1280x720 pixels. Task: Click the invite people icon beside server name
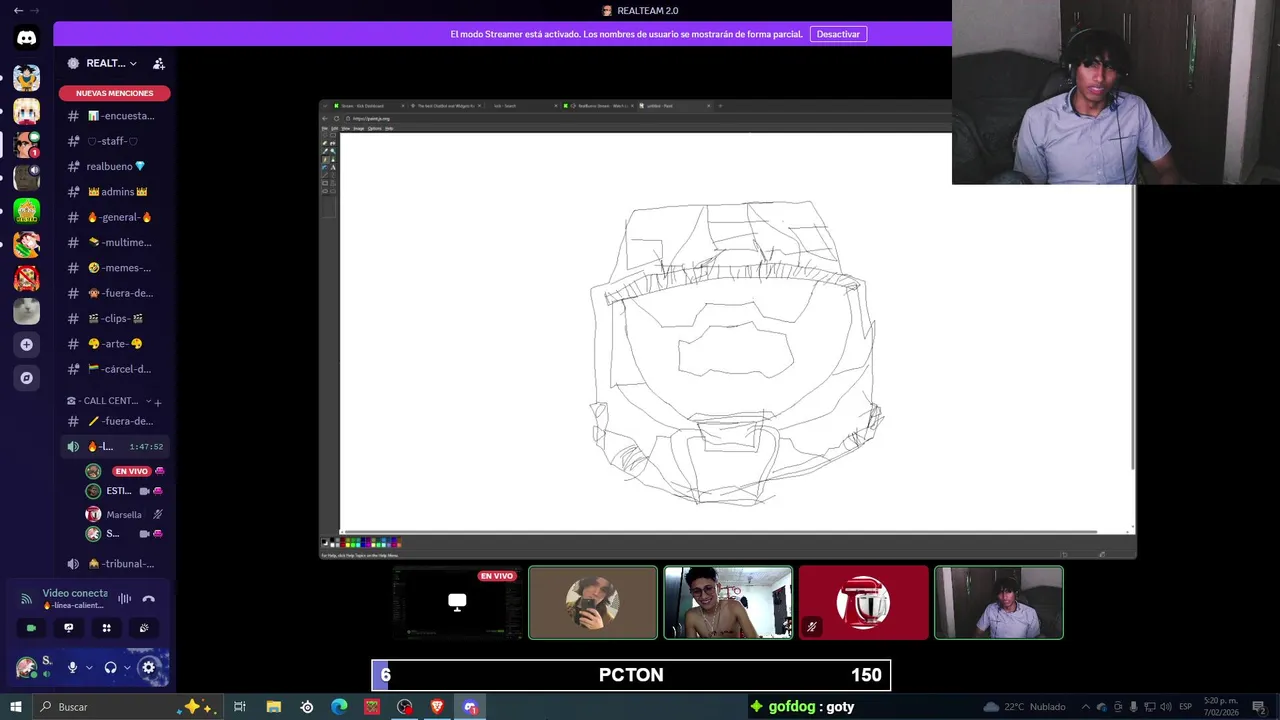tap(158, 63)
